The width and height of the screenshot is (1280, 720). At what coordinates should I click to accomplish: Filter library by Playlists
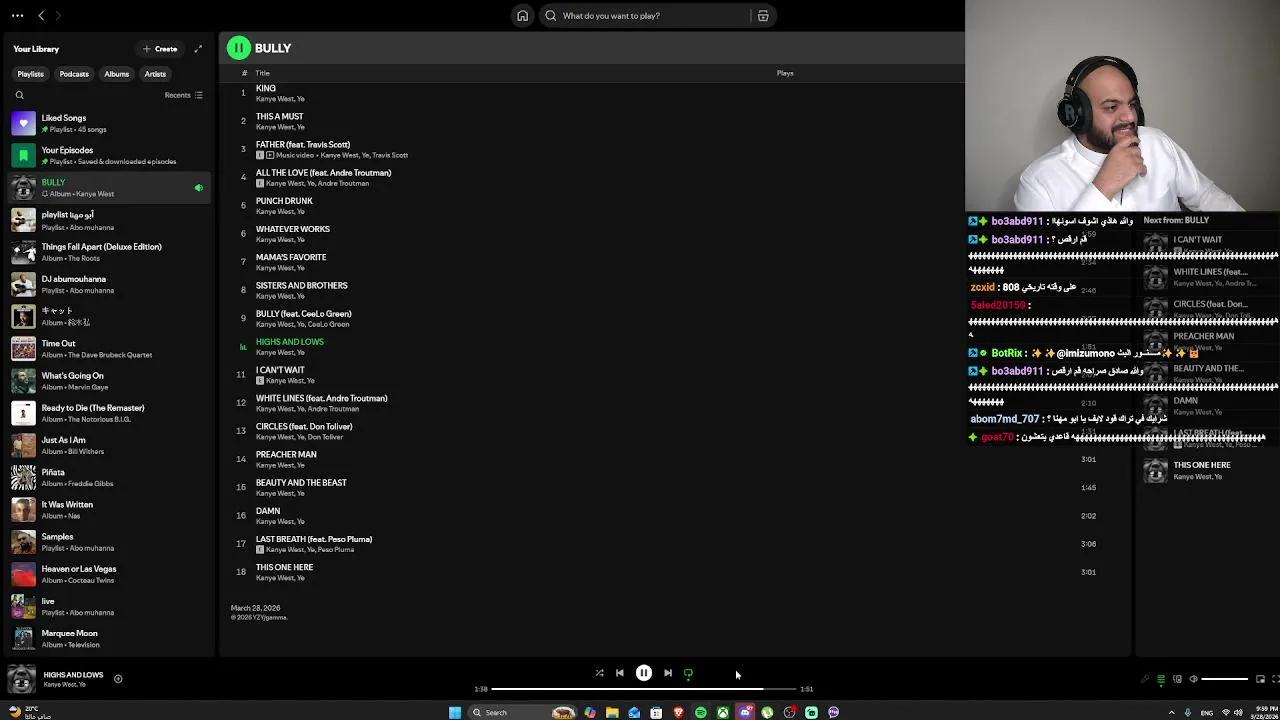point(30,74)
